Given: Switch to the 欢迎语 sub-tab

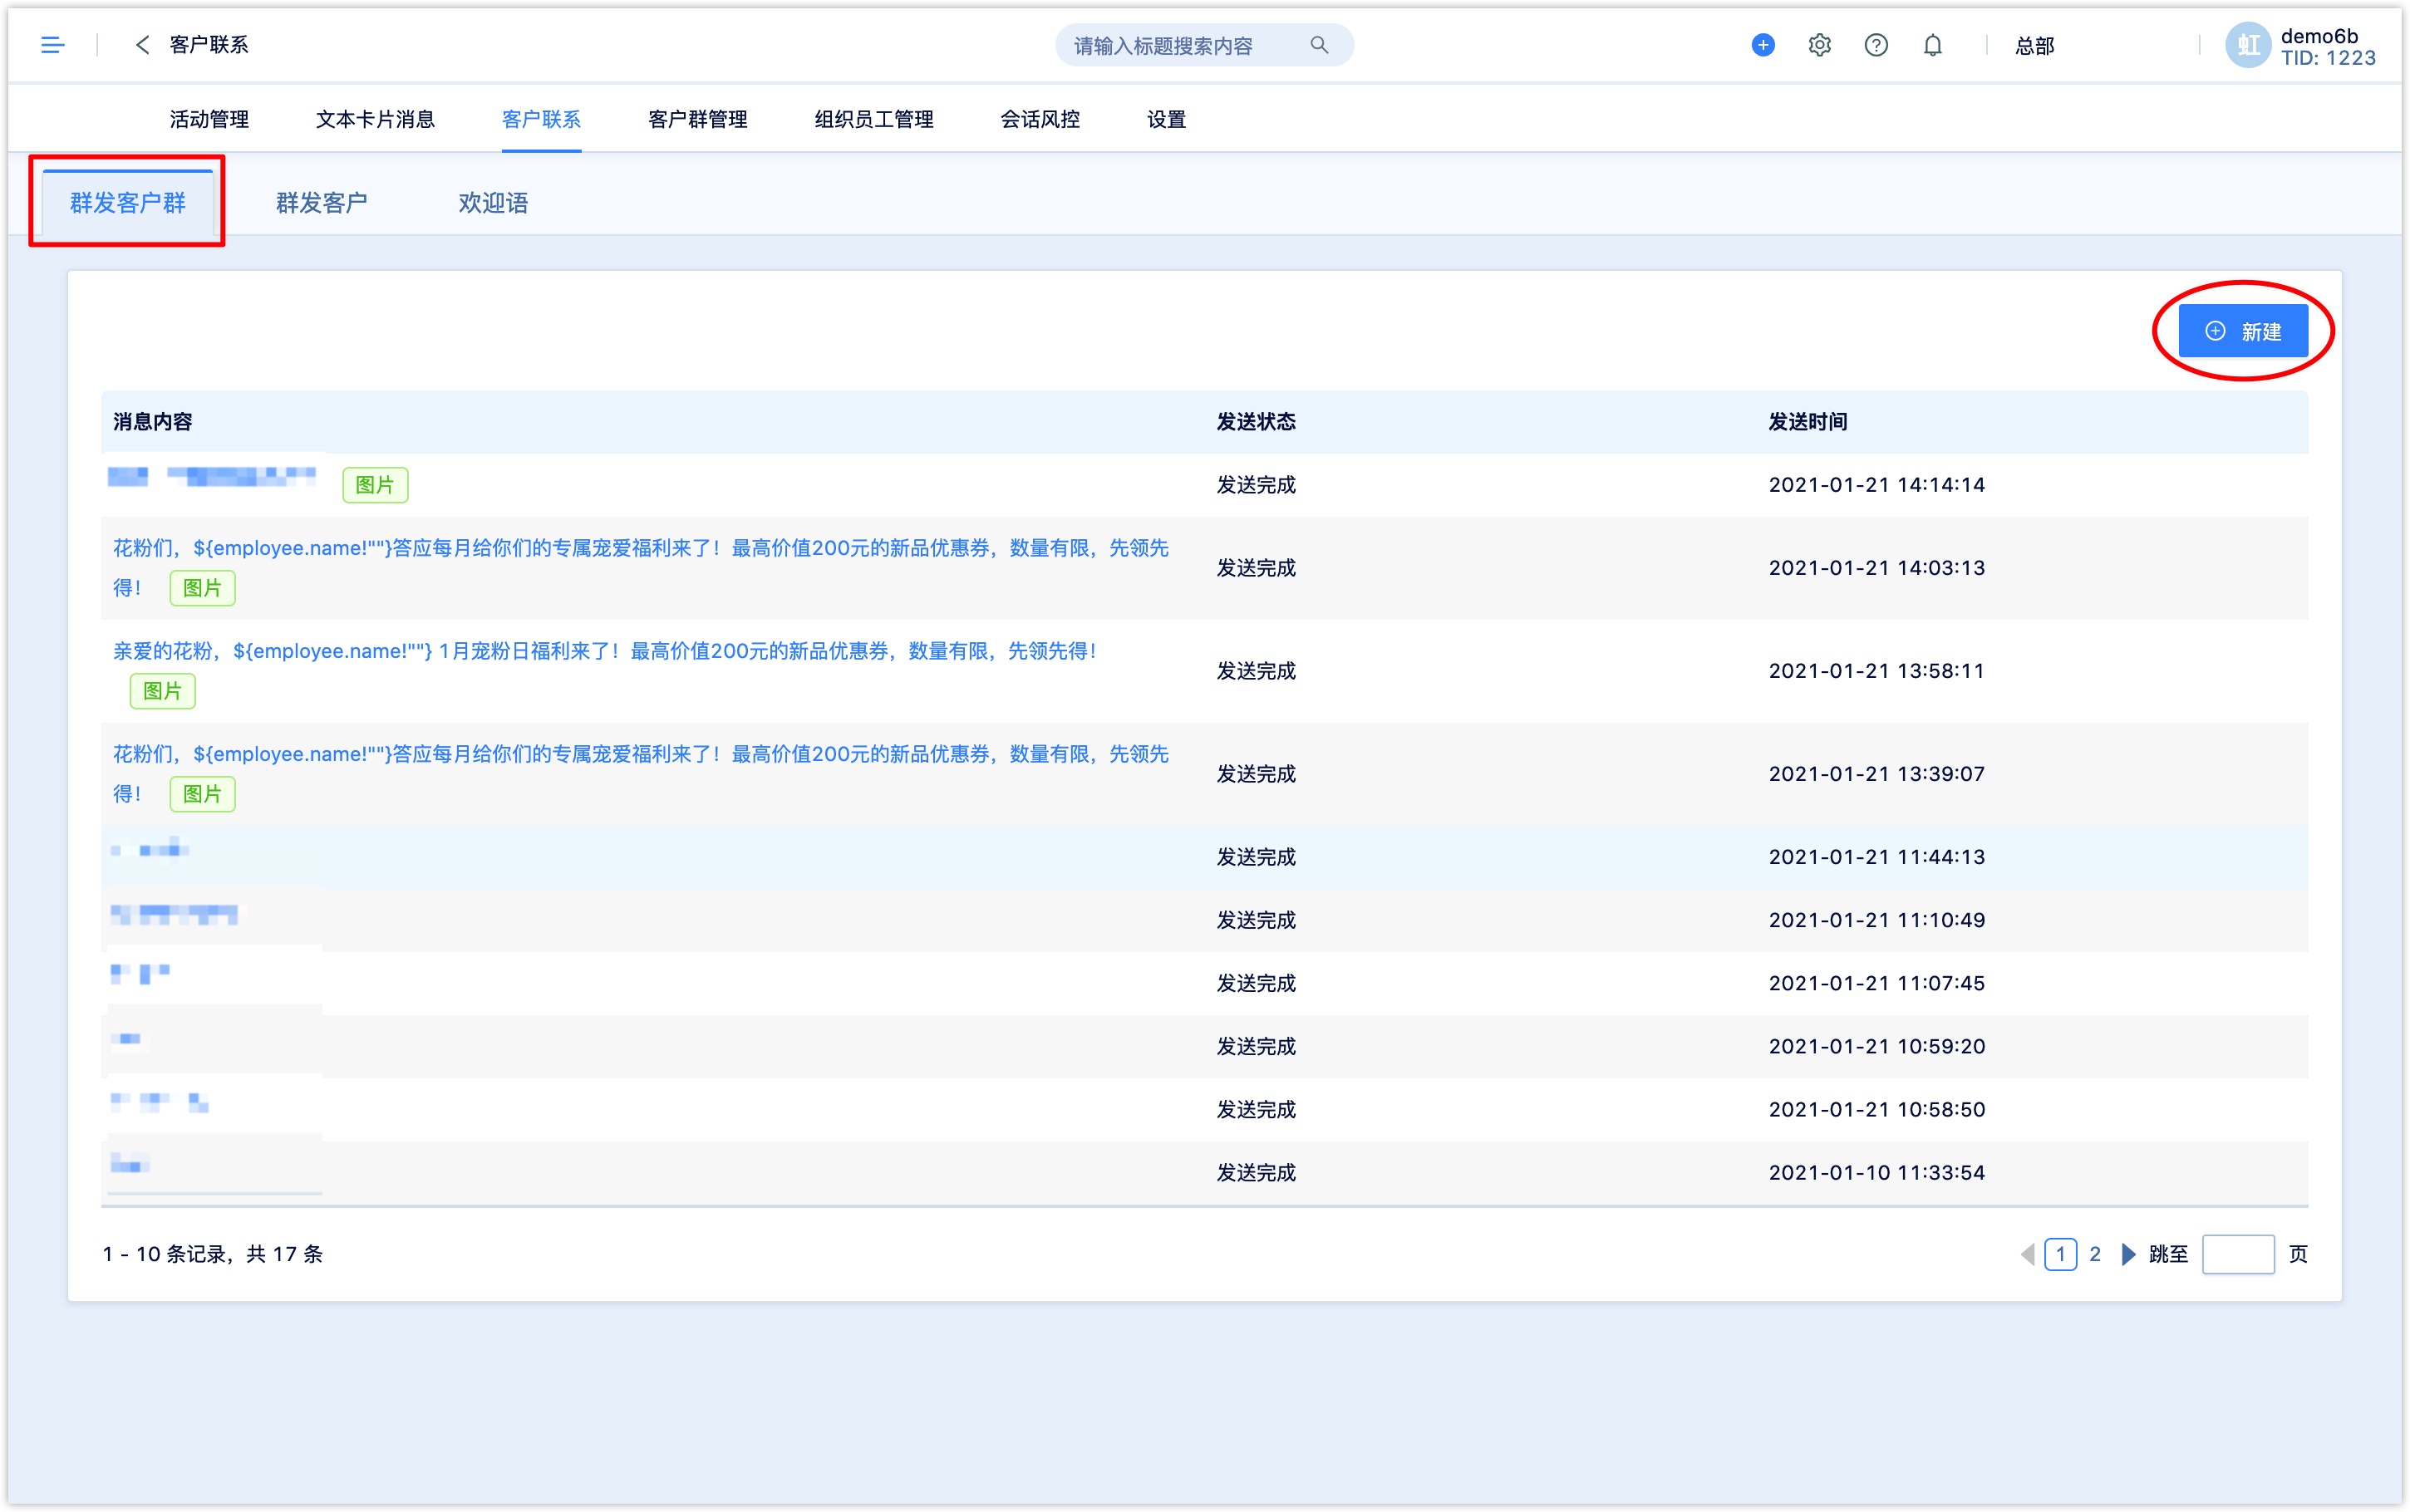Looking at the screenshot, I should (493, 203).
